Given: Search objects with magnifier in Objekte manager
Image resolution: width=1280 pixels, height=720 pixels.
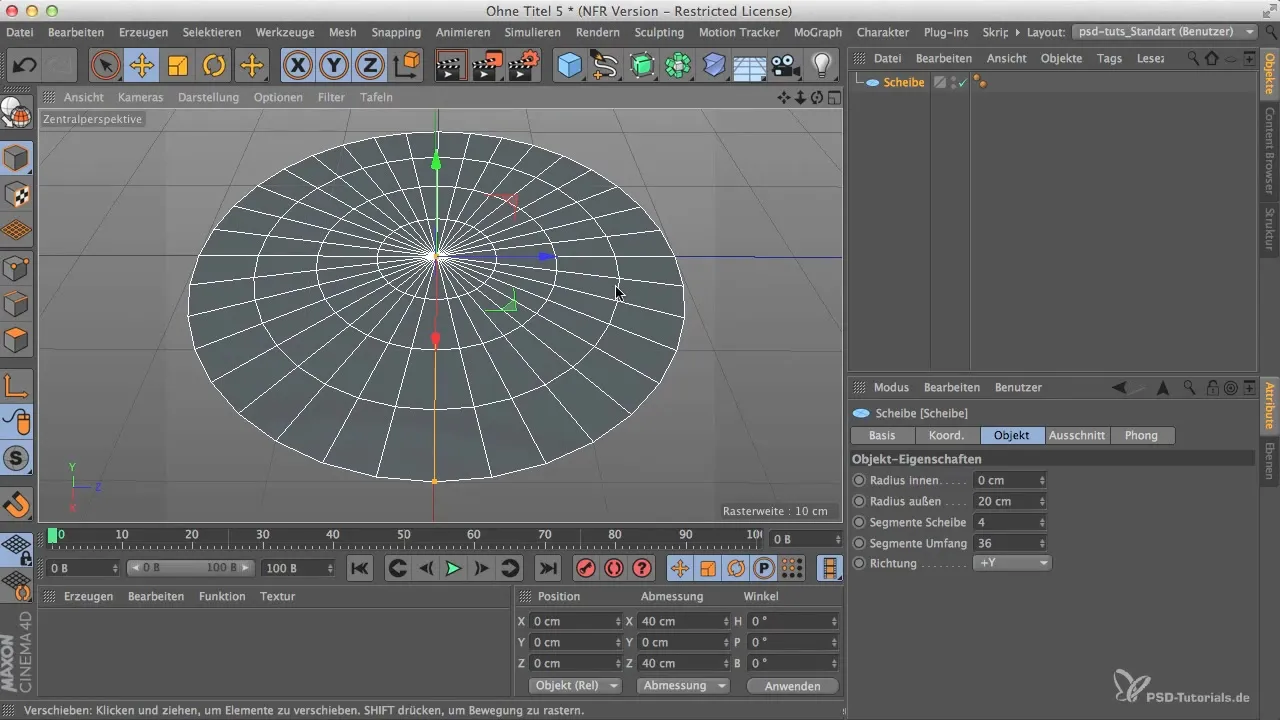Looking at the screenshot, I should point(1193,58).
